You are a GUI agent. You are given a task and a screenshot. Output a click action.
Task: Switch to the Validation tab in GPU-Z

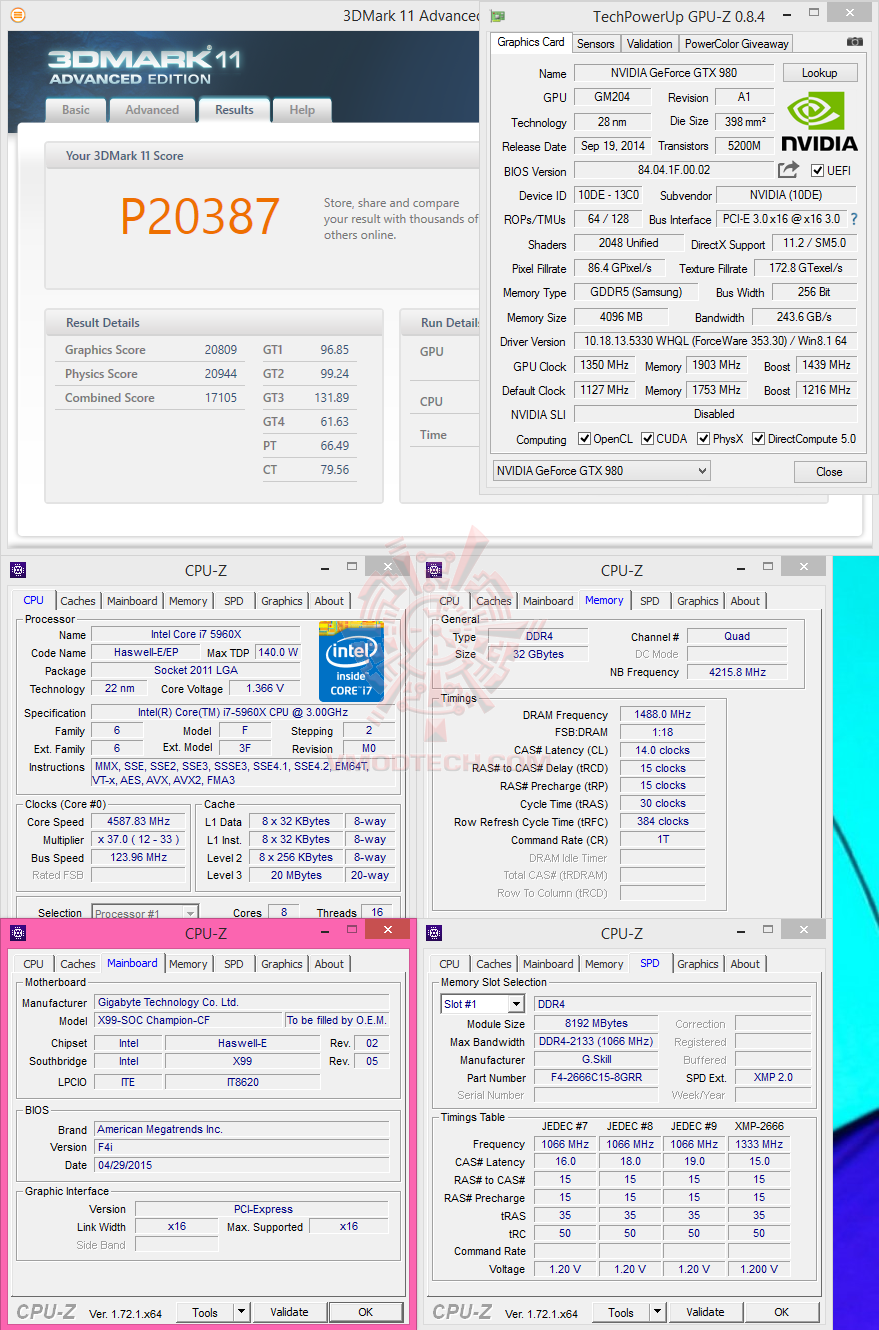(650, 44)
